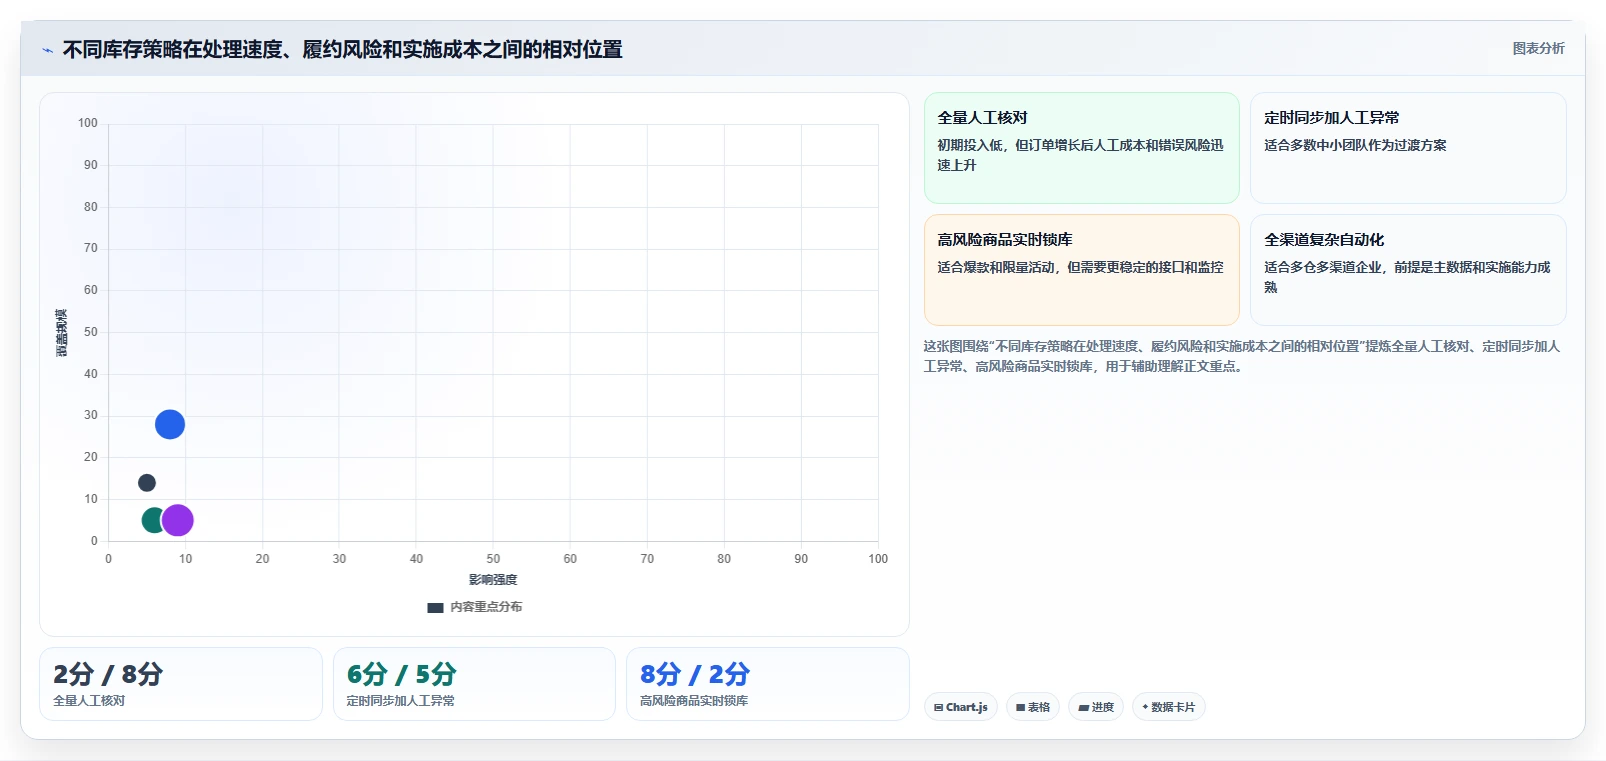Click the summary paragraph starting 这张图围绕
The image size is (1606, 761).
coord(1242,356)
